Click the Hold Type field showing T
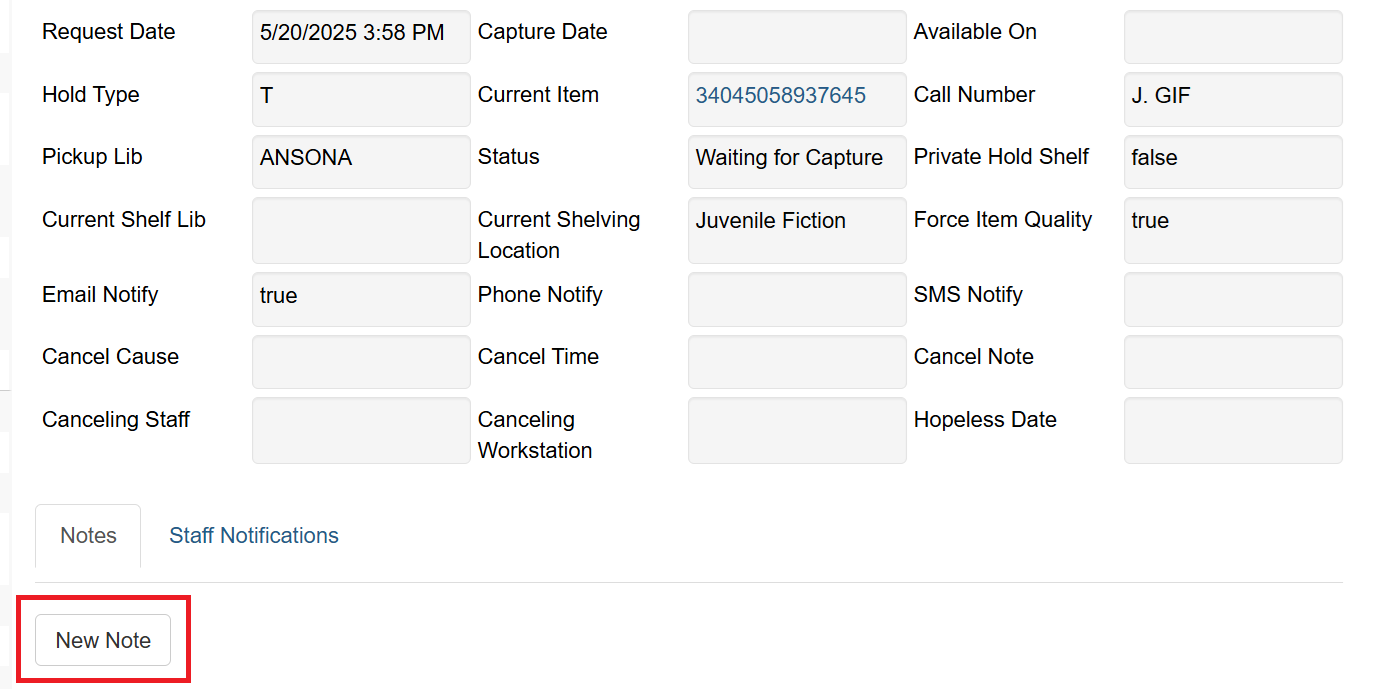Viewport: 1384px width, 689px height. click(361, 99)
